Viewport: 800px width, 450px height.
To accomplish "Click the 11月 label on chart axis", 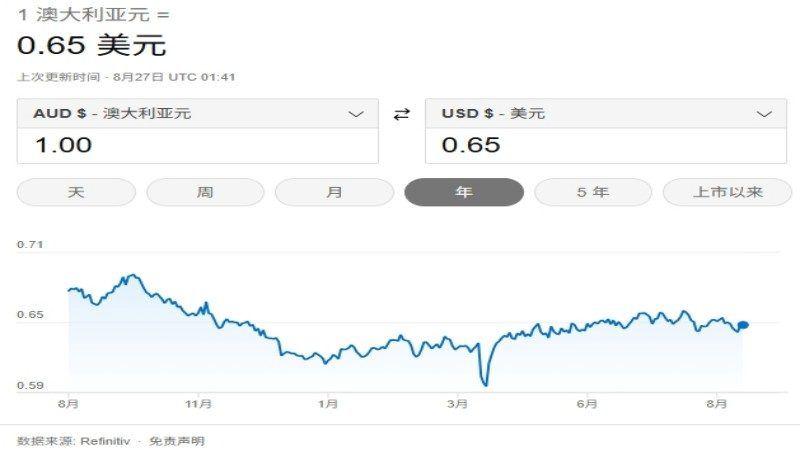I will coord(199,404).
